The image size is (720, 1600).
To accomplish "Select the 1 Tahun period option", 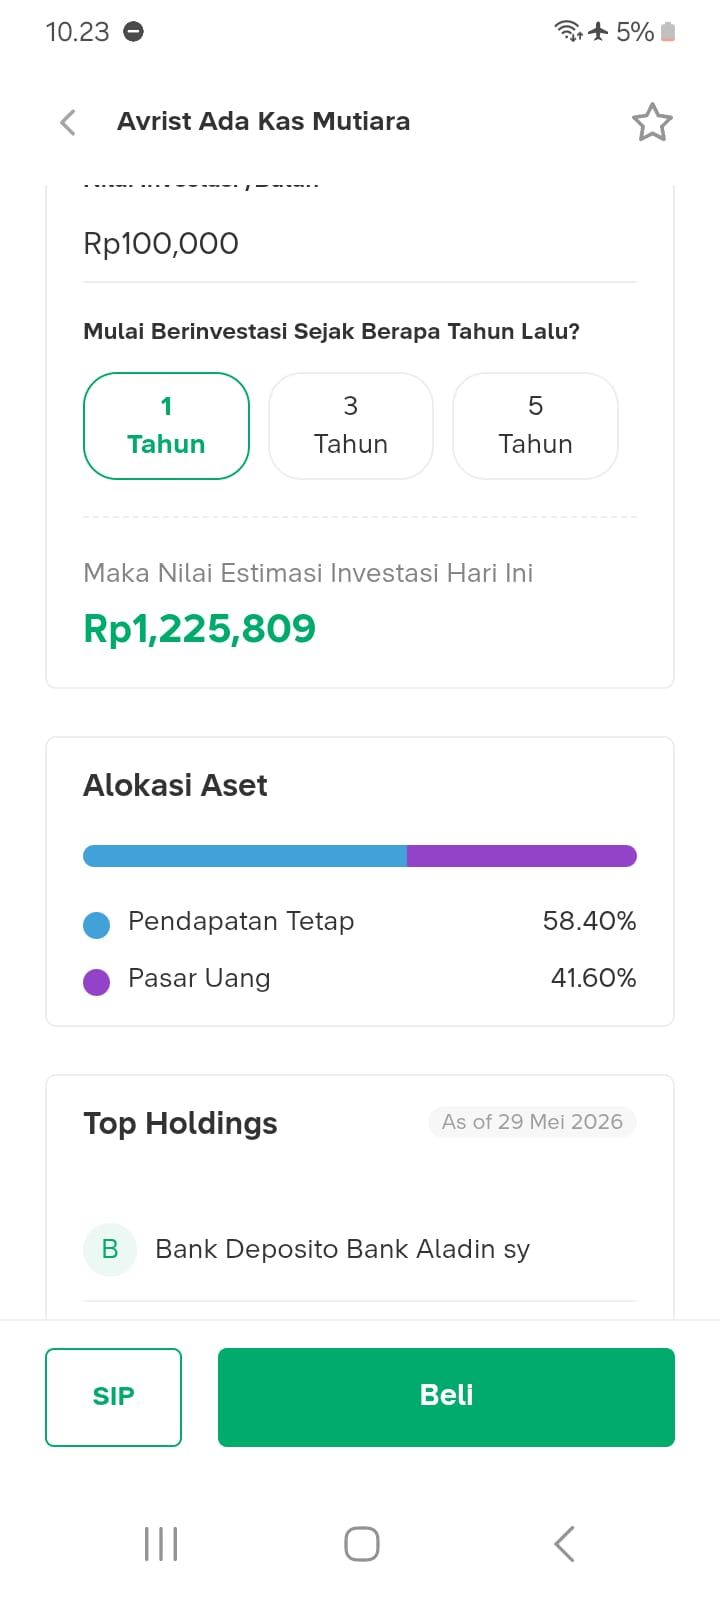I will coord(166,426).
